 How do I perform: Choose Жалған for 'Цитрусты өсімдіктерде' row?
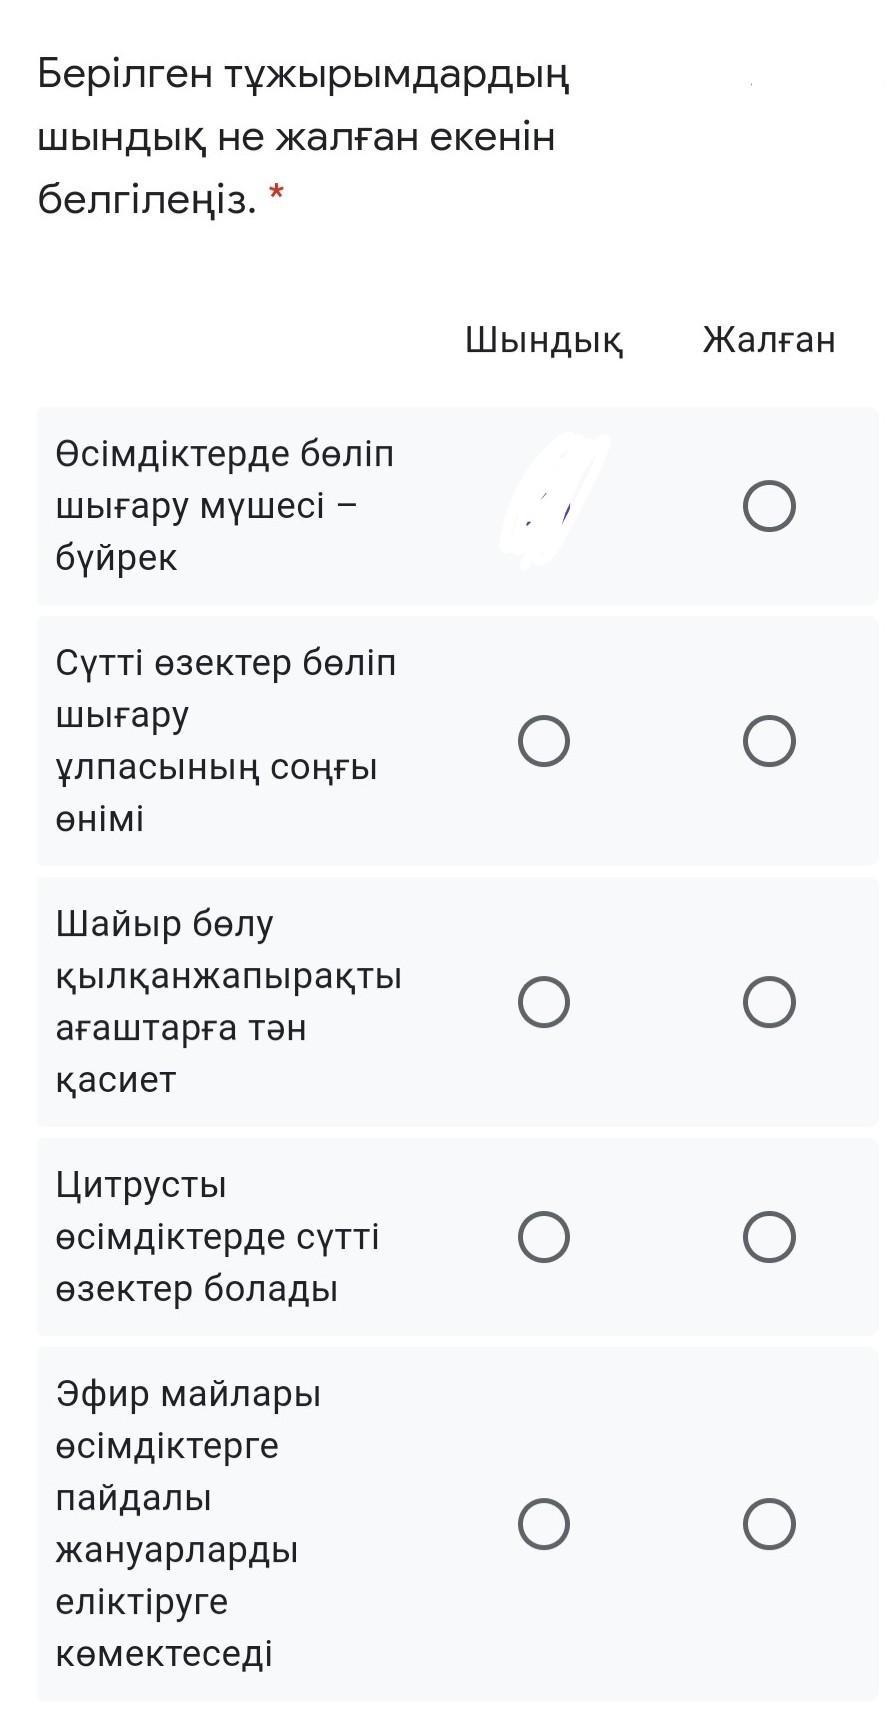(x=769, y=1237)
